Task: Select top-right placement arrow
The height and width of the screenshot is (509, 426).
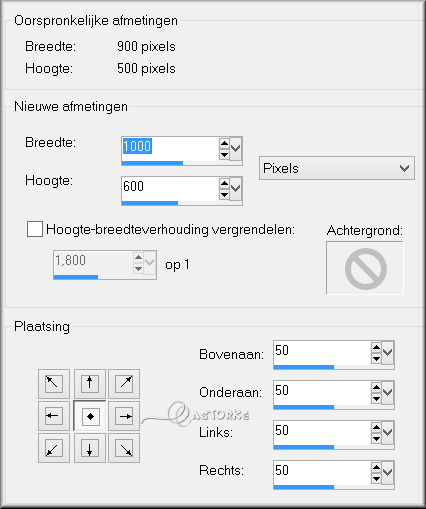Action: [124, 383]
